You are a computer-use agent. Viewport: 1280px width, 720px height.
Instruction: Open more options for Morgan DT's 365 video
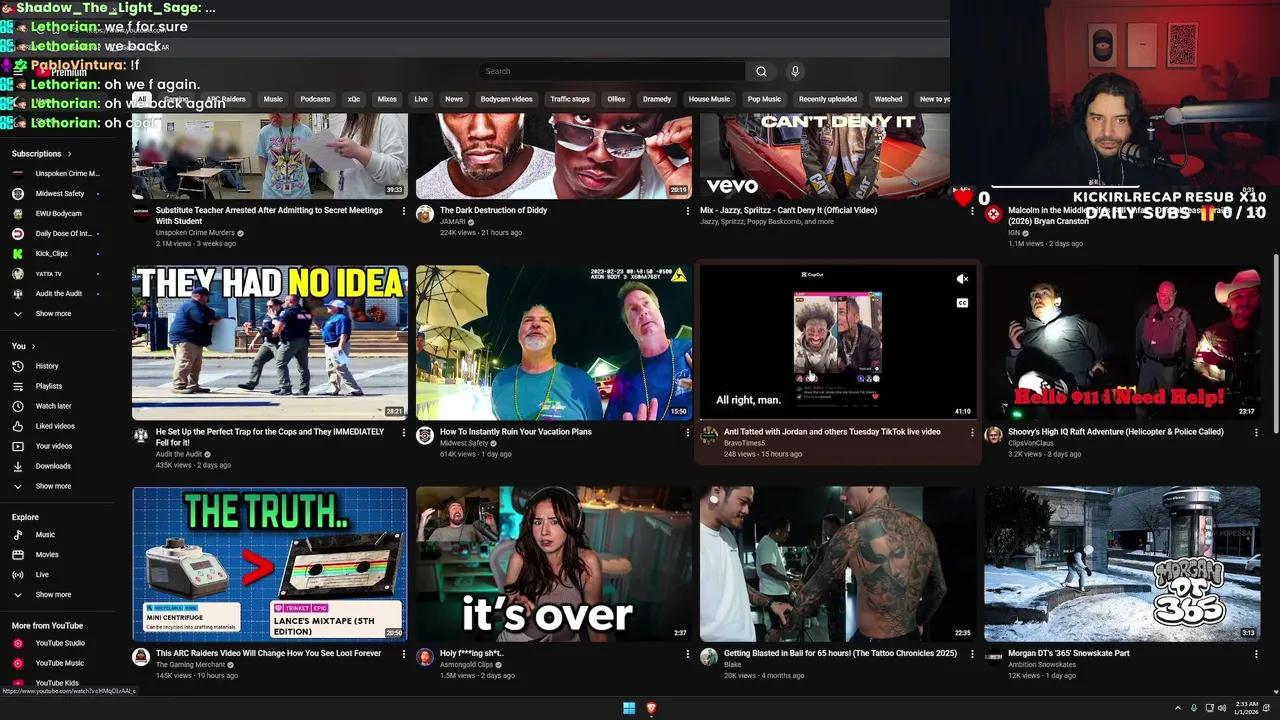point(1256,654)
